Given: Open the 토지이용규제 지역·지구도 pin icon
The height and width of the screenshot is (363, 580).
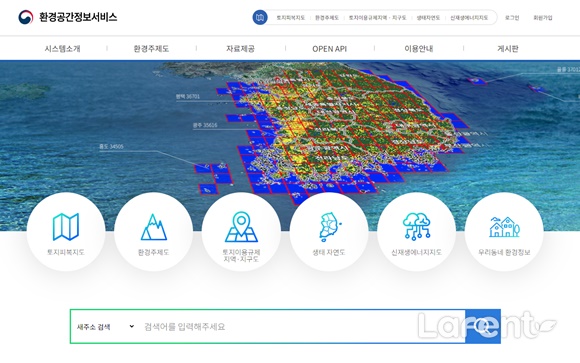Looking at the screenshot, I should coord(241,226).
